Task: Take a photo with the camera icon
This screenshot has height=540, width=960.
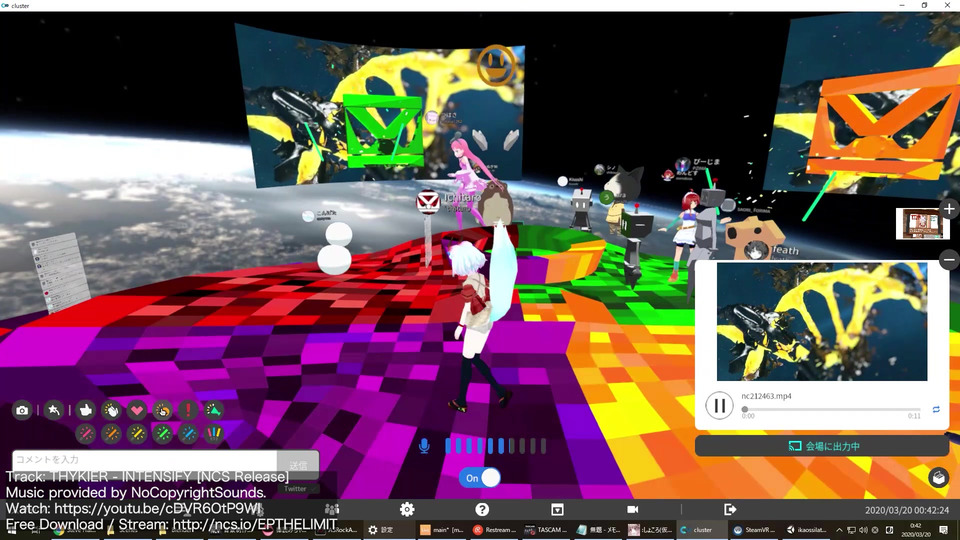Action: 22,410
